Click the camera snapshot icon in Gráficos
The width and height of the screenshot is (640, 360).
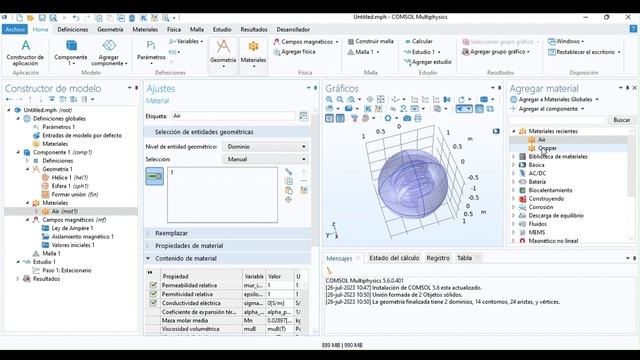click(407, 118)
